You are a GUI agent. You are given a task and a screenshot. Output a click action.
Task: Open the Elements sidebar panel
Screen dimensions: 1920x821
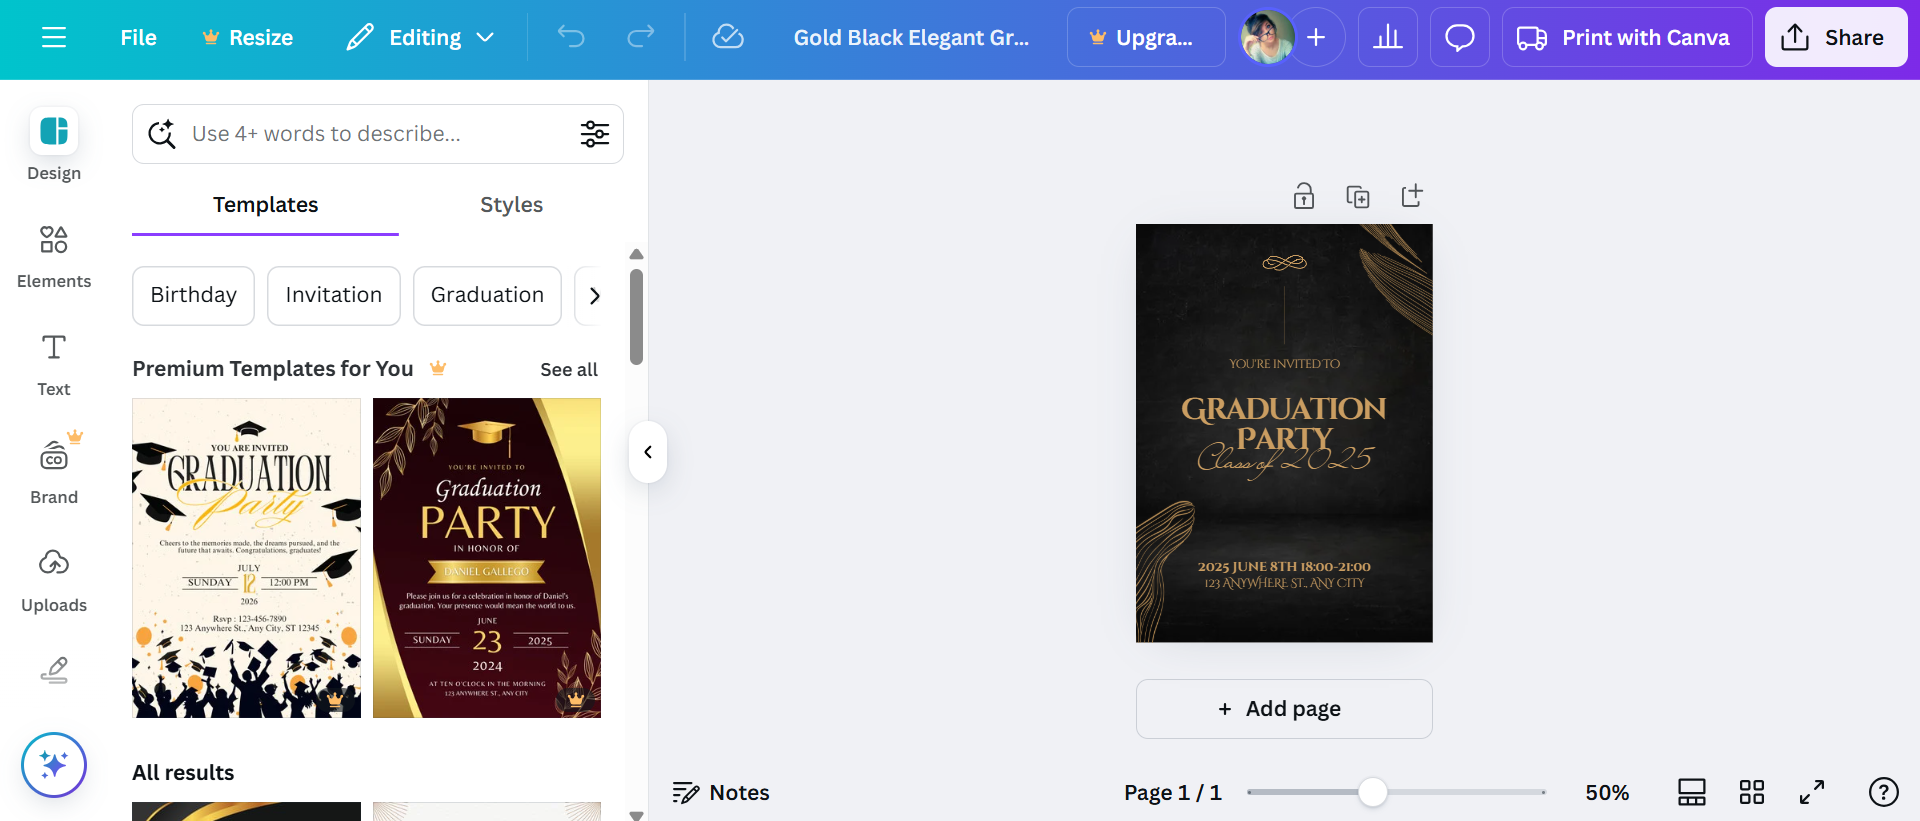[x=54, y=256]
